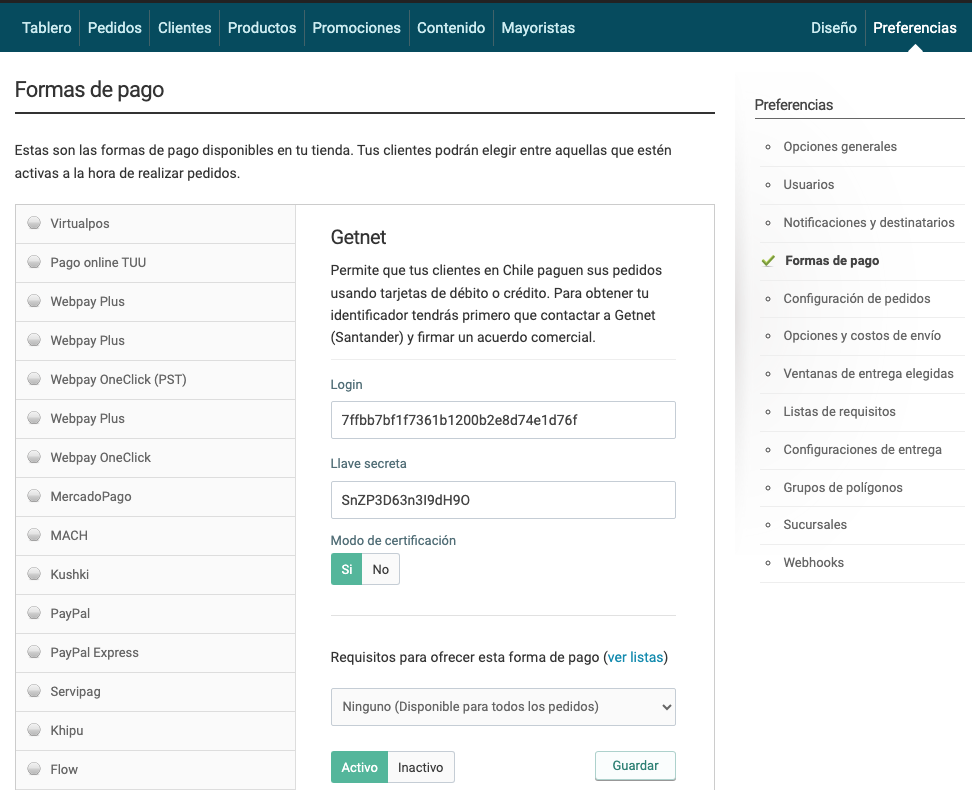Viewport: 972px width, 790px height.
Task: Select the Promociones nav item
Action: tap(356, 28)
